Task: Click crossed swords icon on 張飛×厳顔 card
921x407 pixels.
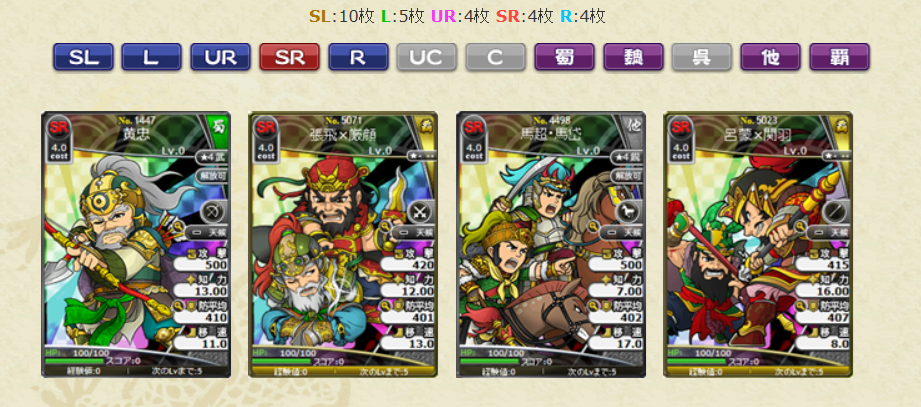Action: 422,211
